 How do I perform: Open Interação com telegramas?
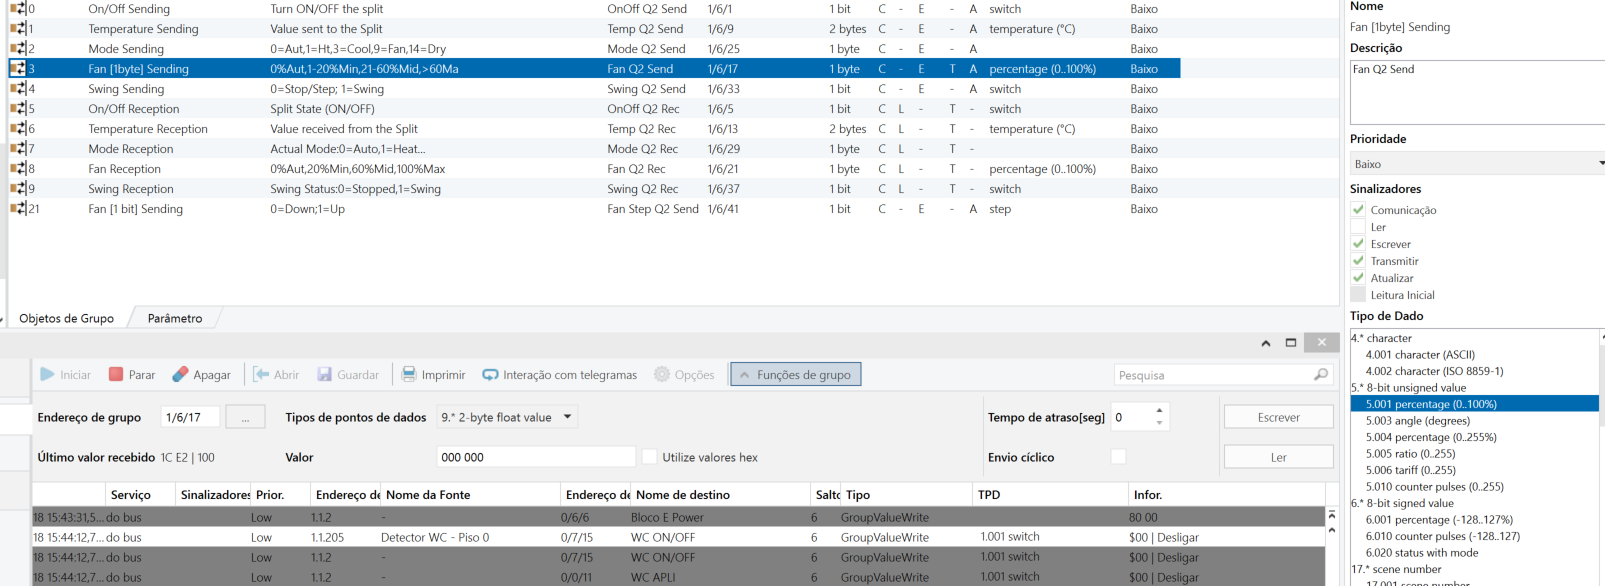559,375
